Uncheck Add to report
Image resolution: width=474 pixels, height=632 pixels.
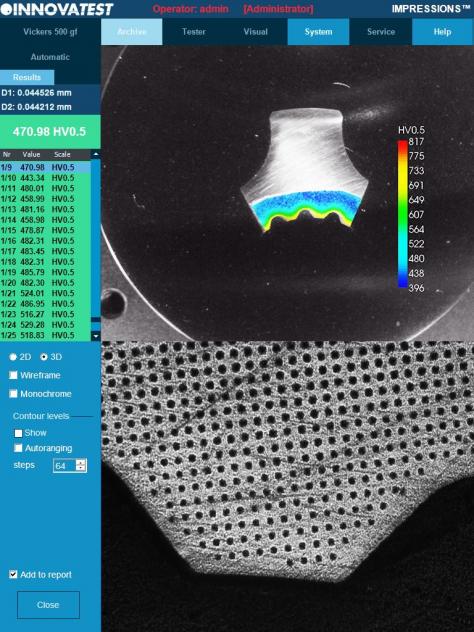[x=13, y=574]
